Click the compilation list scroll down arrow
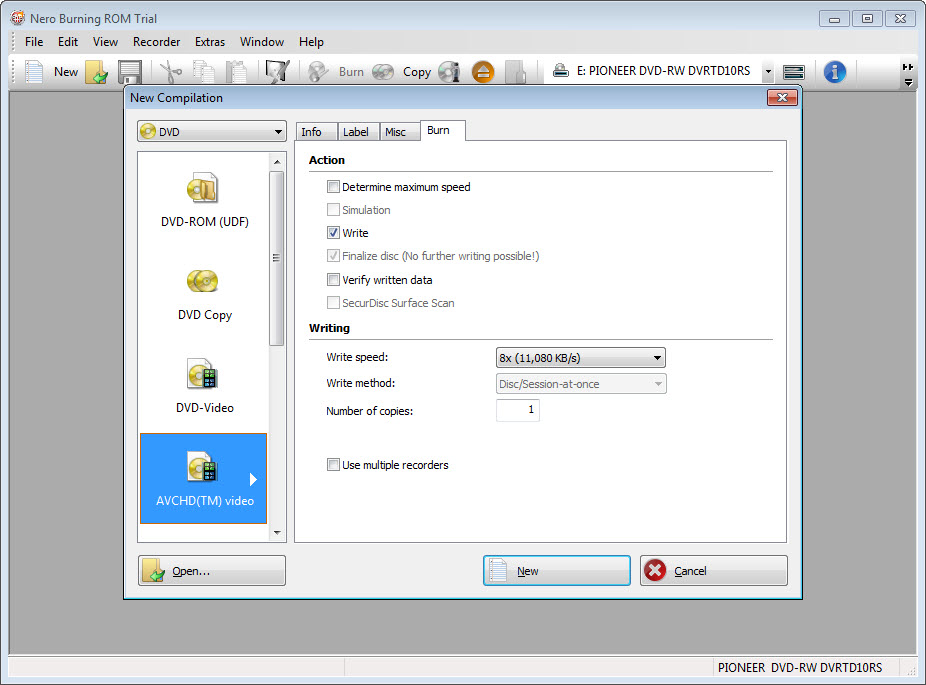 coord(276,533)
